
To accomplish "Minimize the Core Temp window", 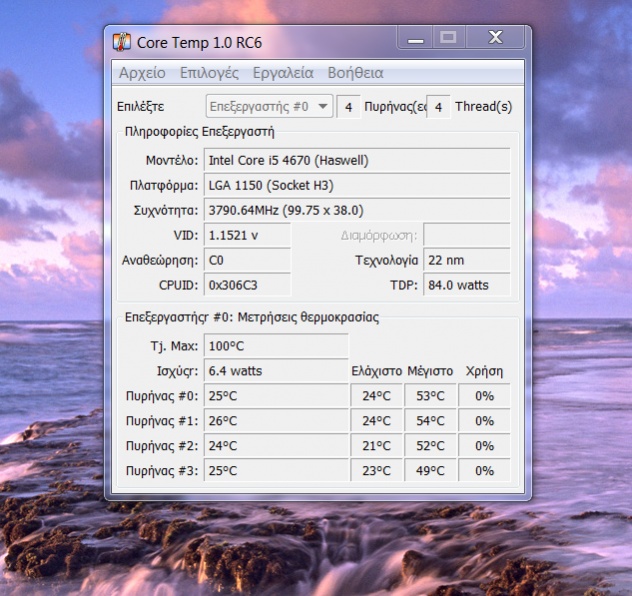I will (415, 37).
